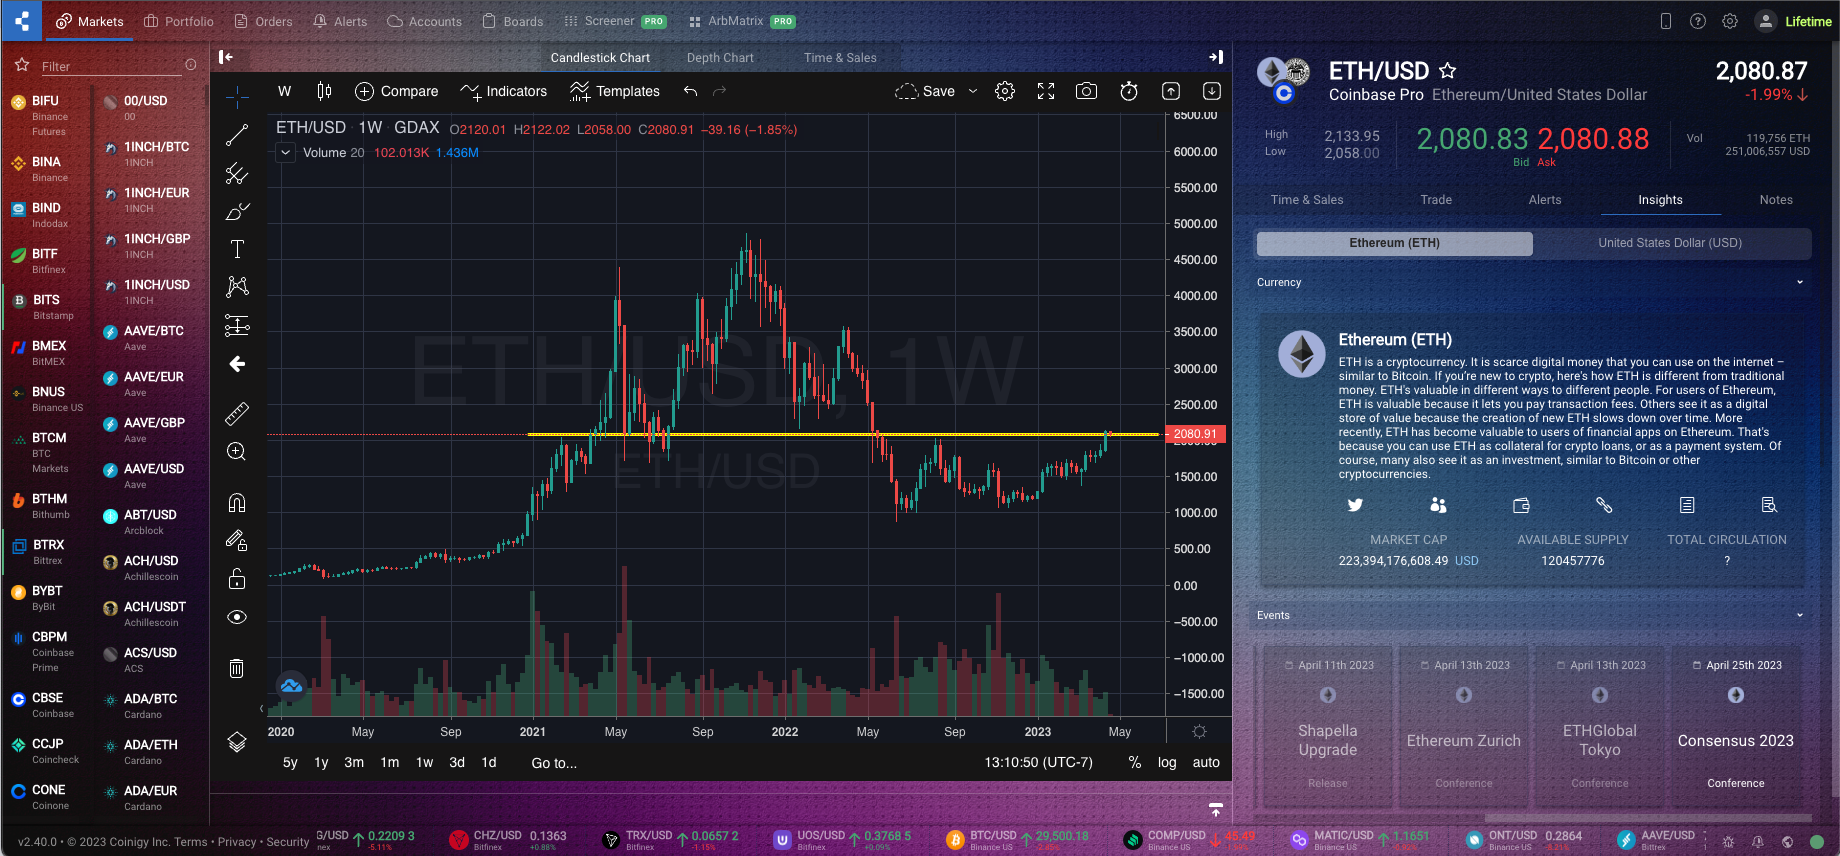The image size is (1840, 856).
Task: Select the Coinbase Prime exchange
Action: [x=46, y=652]
